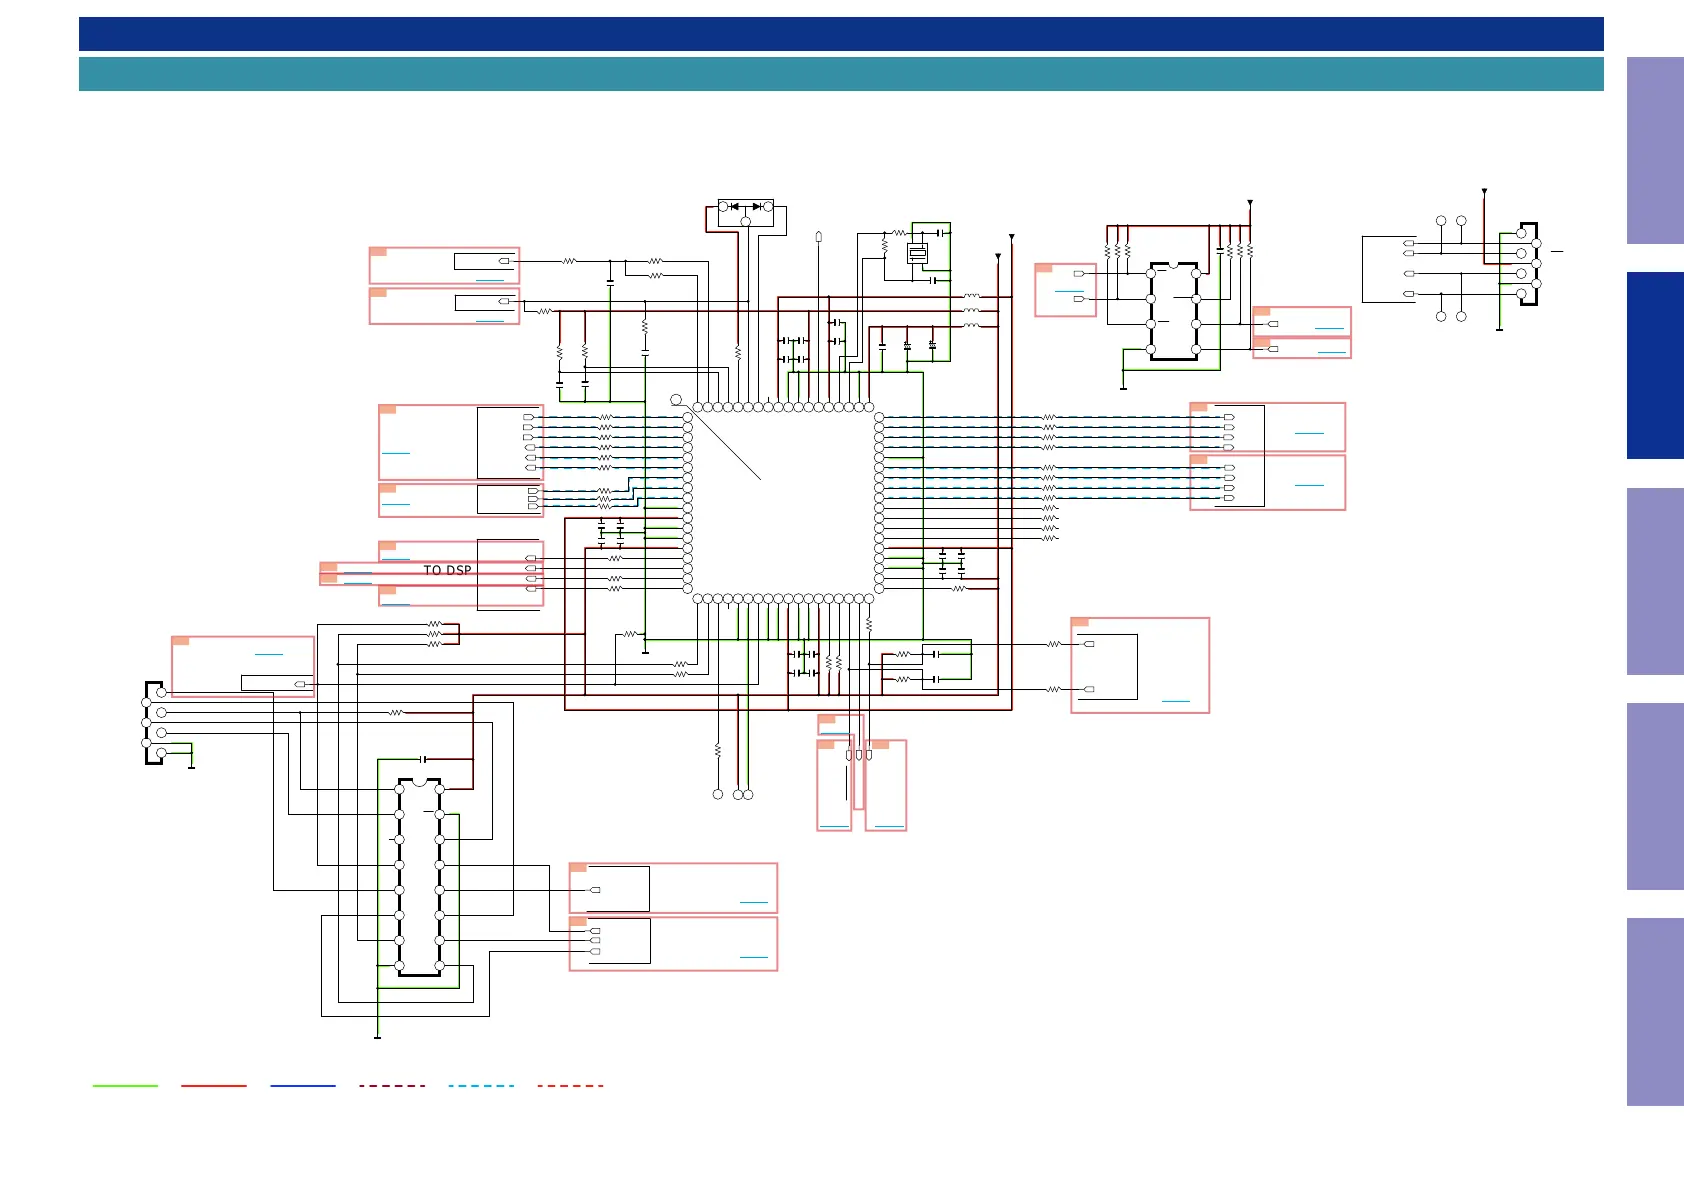Click the solid blue legend line
The image size is (1684, 1191).
pyautogui.click(x=303, y=1086)
